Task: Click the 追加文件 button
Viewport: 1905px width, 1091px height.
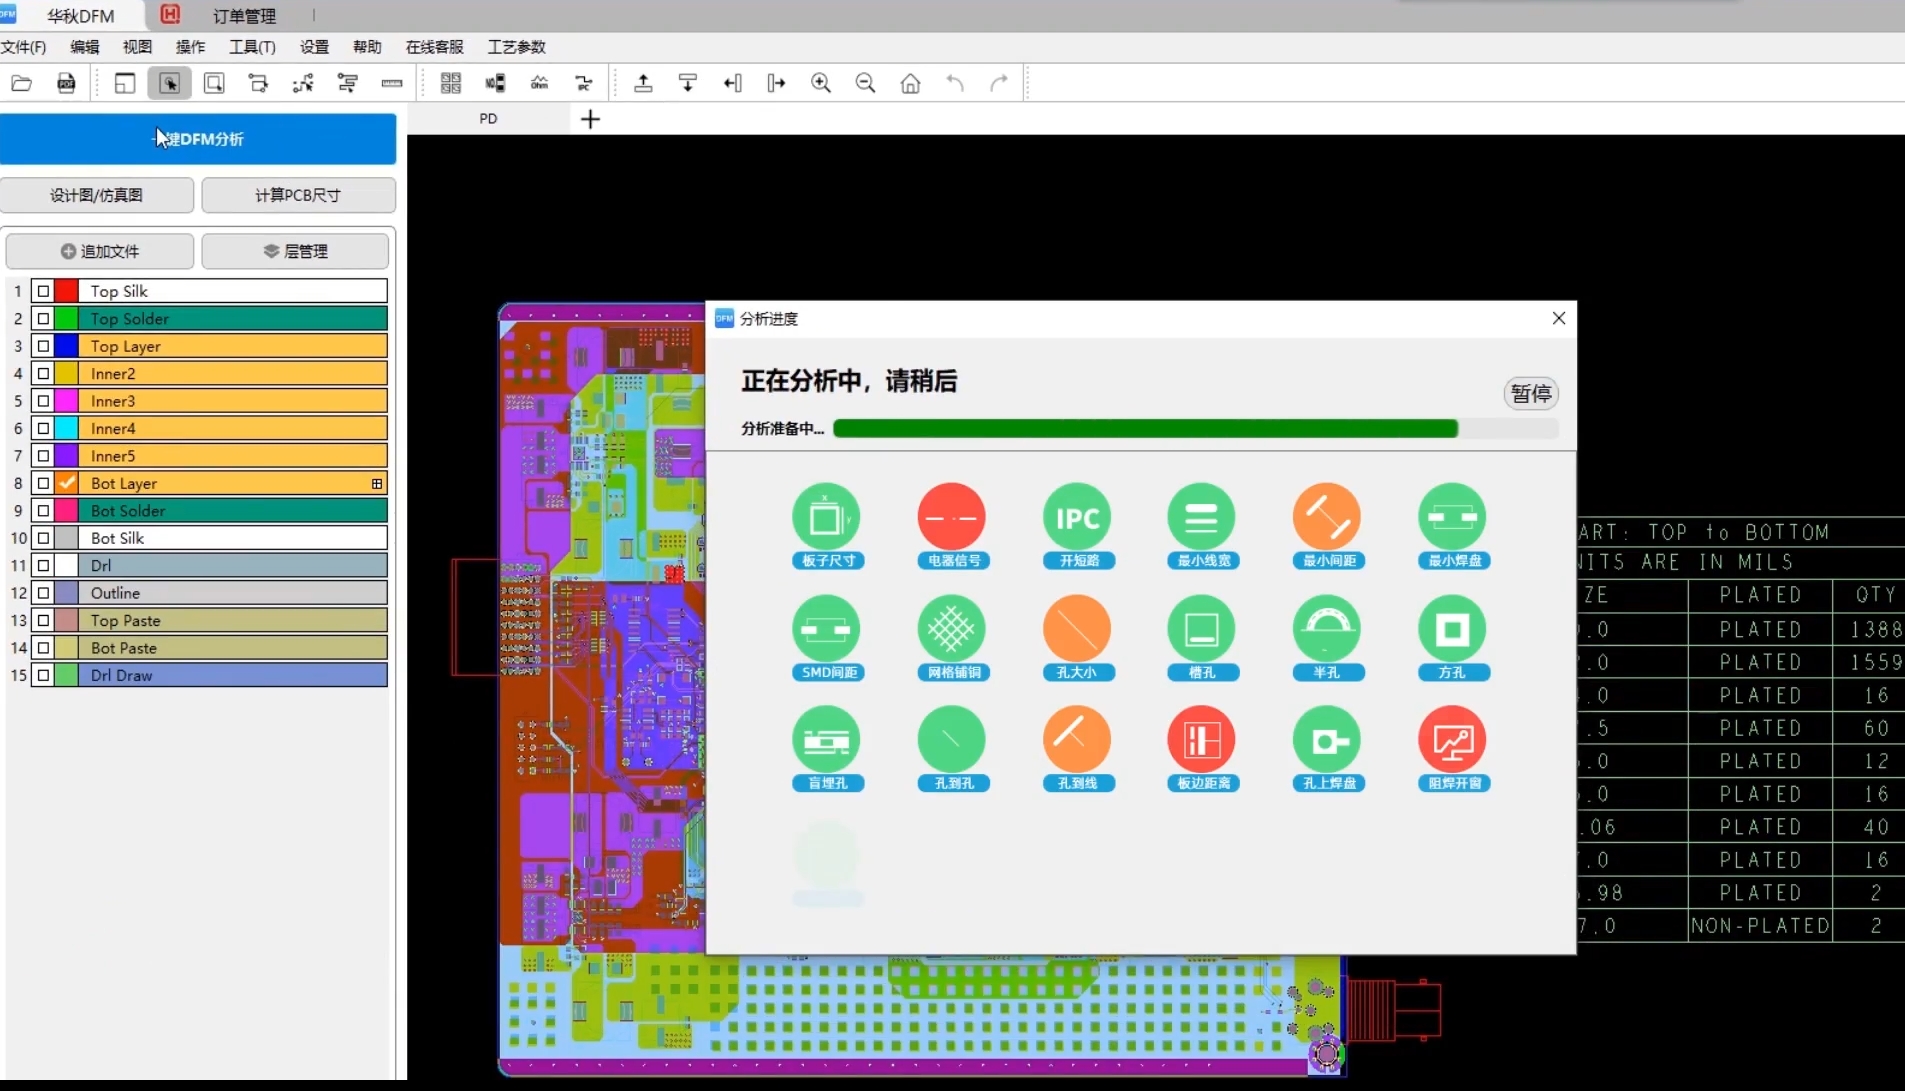Action: pyautogui.click(x=100, y=251)
